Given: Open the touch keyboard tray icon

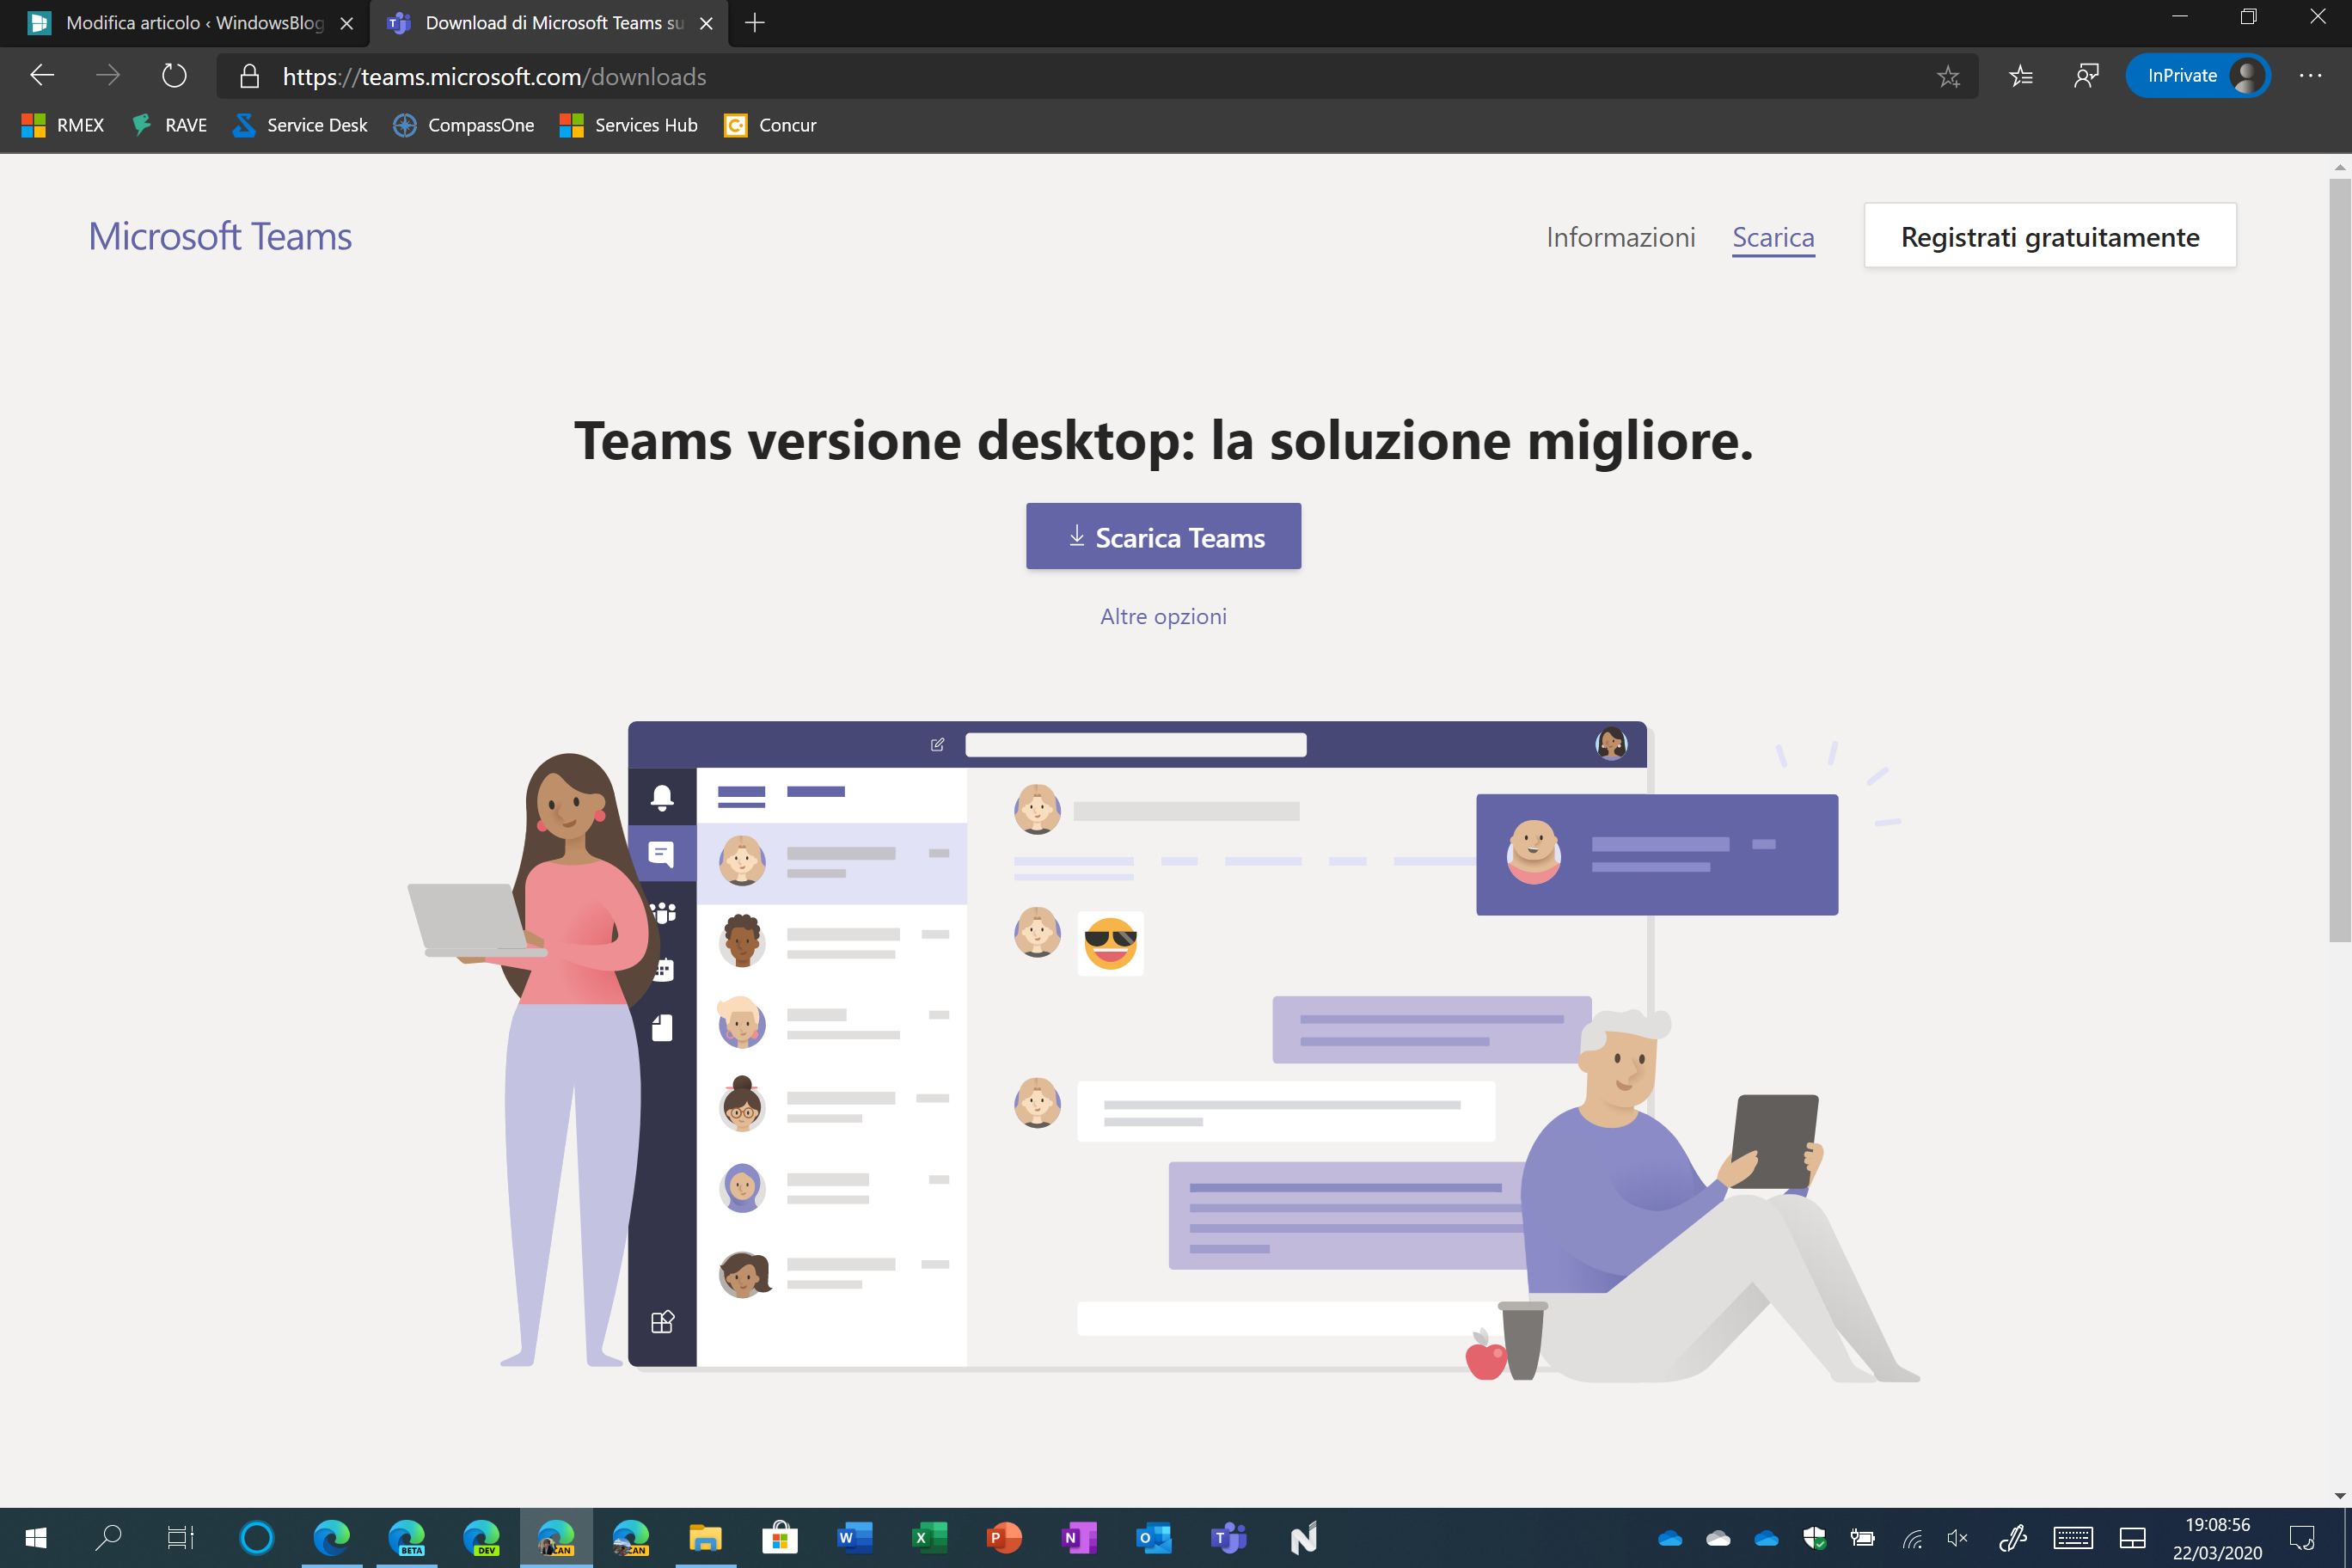Looking at the screenshot, I should pyautogui.click(x=2074, y=1538).
